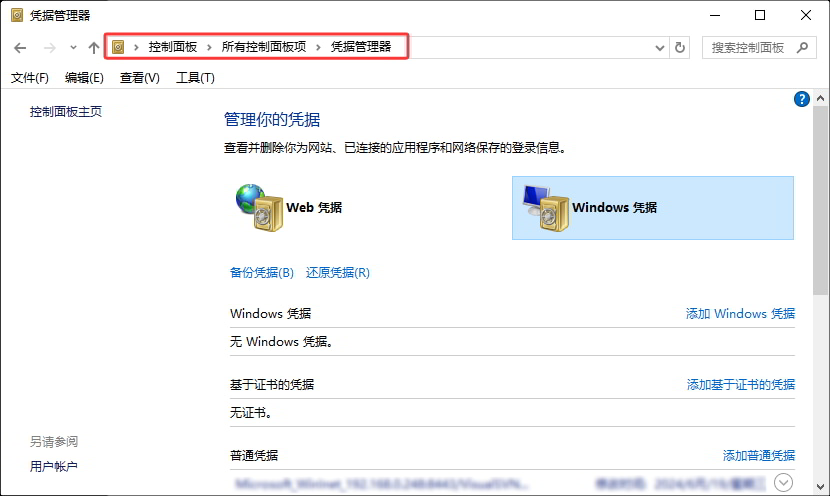
Task: Click the address bar location icon
Action: tap(119, 47)
